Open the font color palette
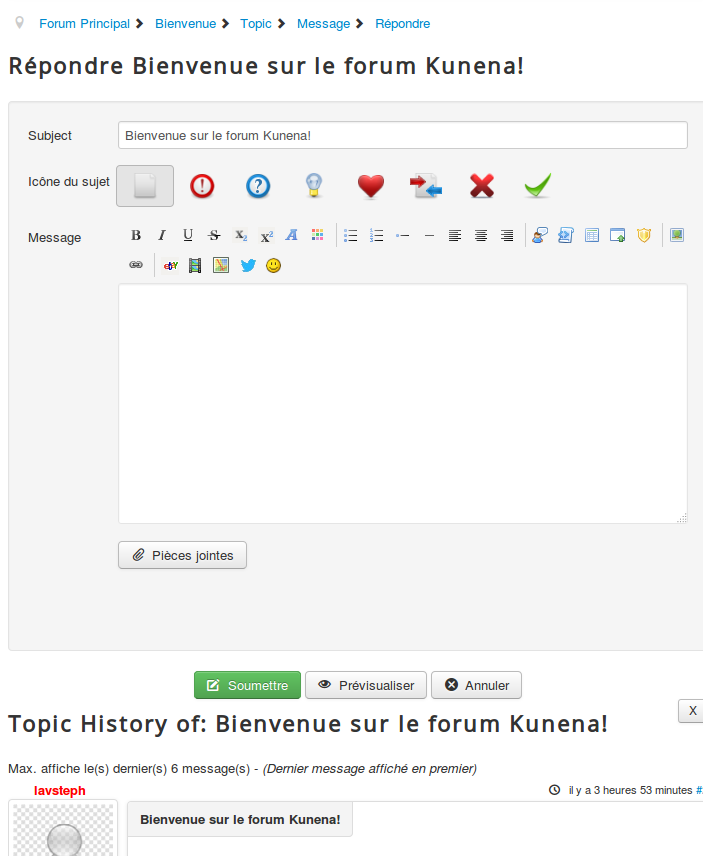The image size is (703, 856). (318, 235)
